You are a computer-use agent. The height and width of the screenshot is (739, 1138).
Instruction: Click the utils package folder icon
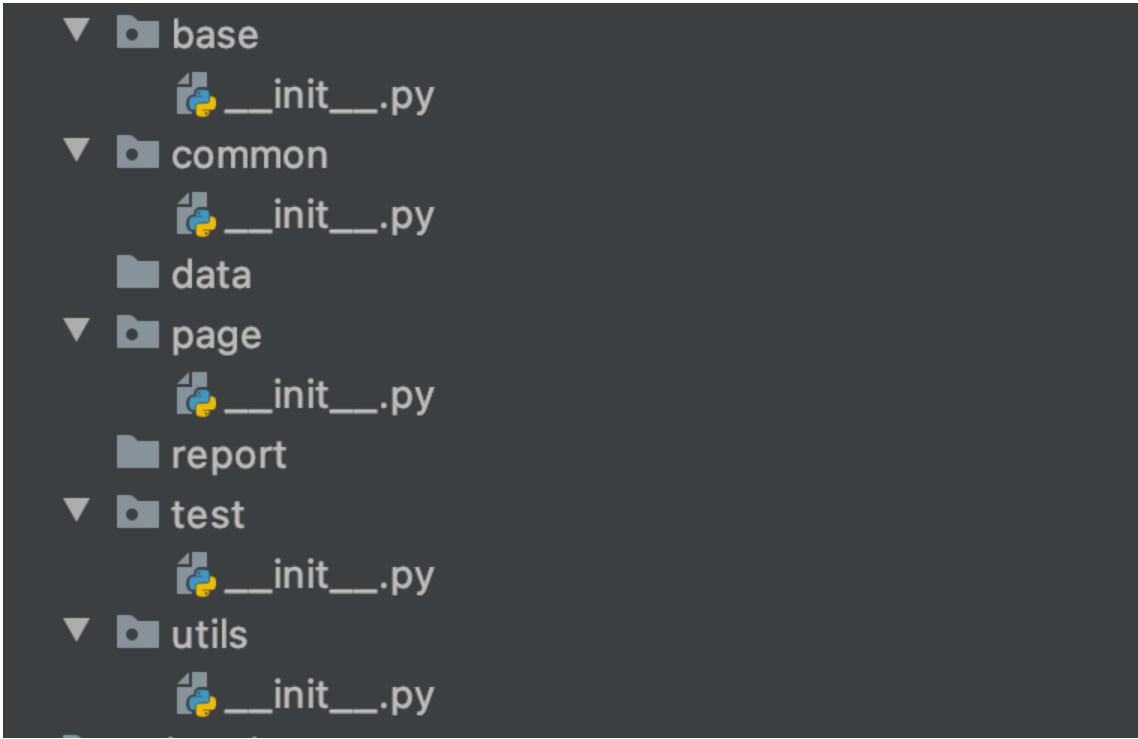tap(137, 634)
